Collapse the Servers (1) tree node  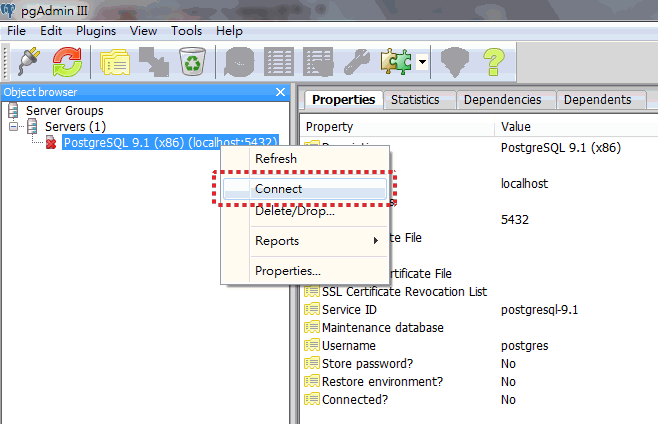(x=13, y=126)
